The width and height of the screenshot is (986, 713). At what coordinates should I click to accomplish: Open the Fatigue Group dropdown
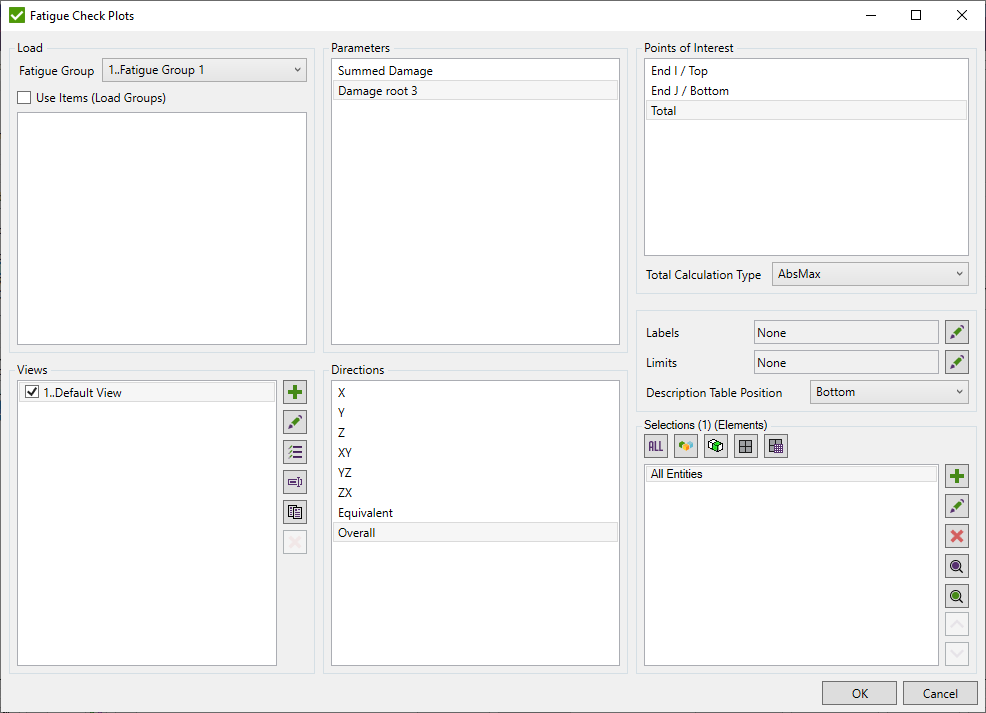click(x=204, y=70)
